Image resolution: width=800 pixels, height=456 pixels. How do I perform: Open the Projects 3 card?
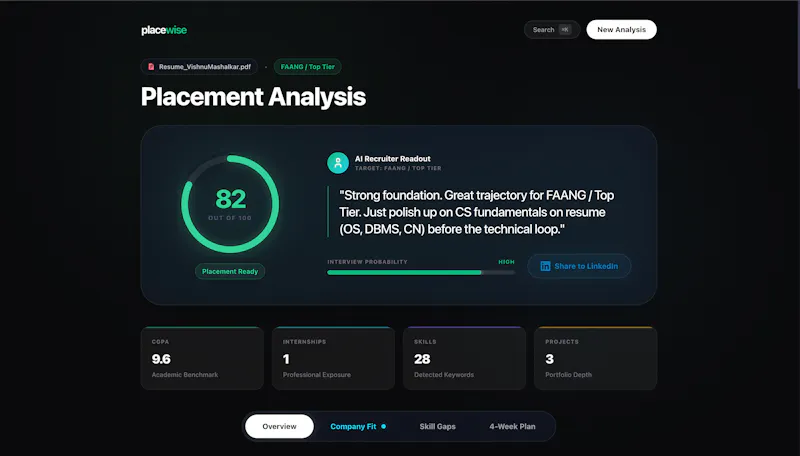pyautogui.click(x=595, y=358)
